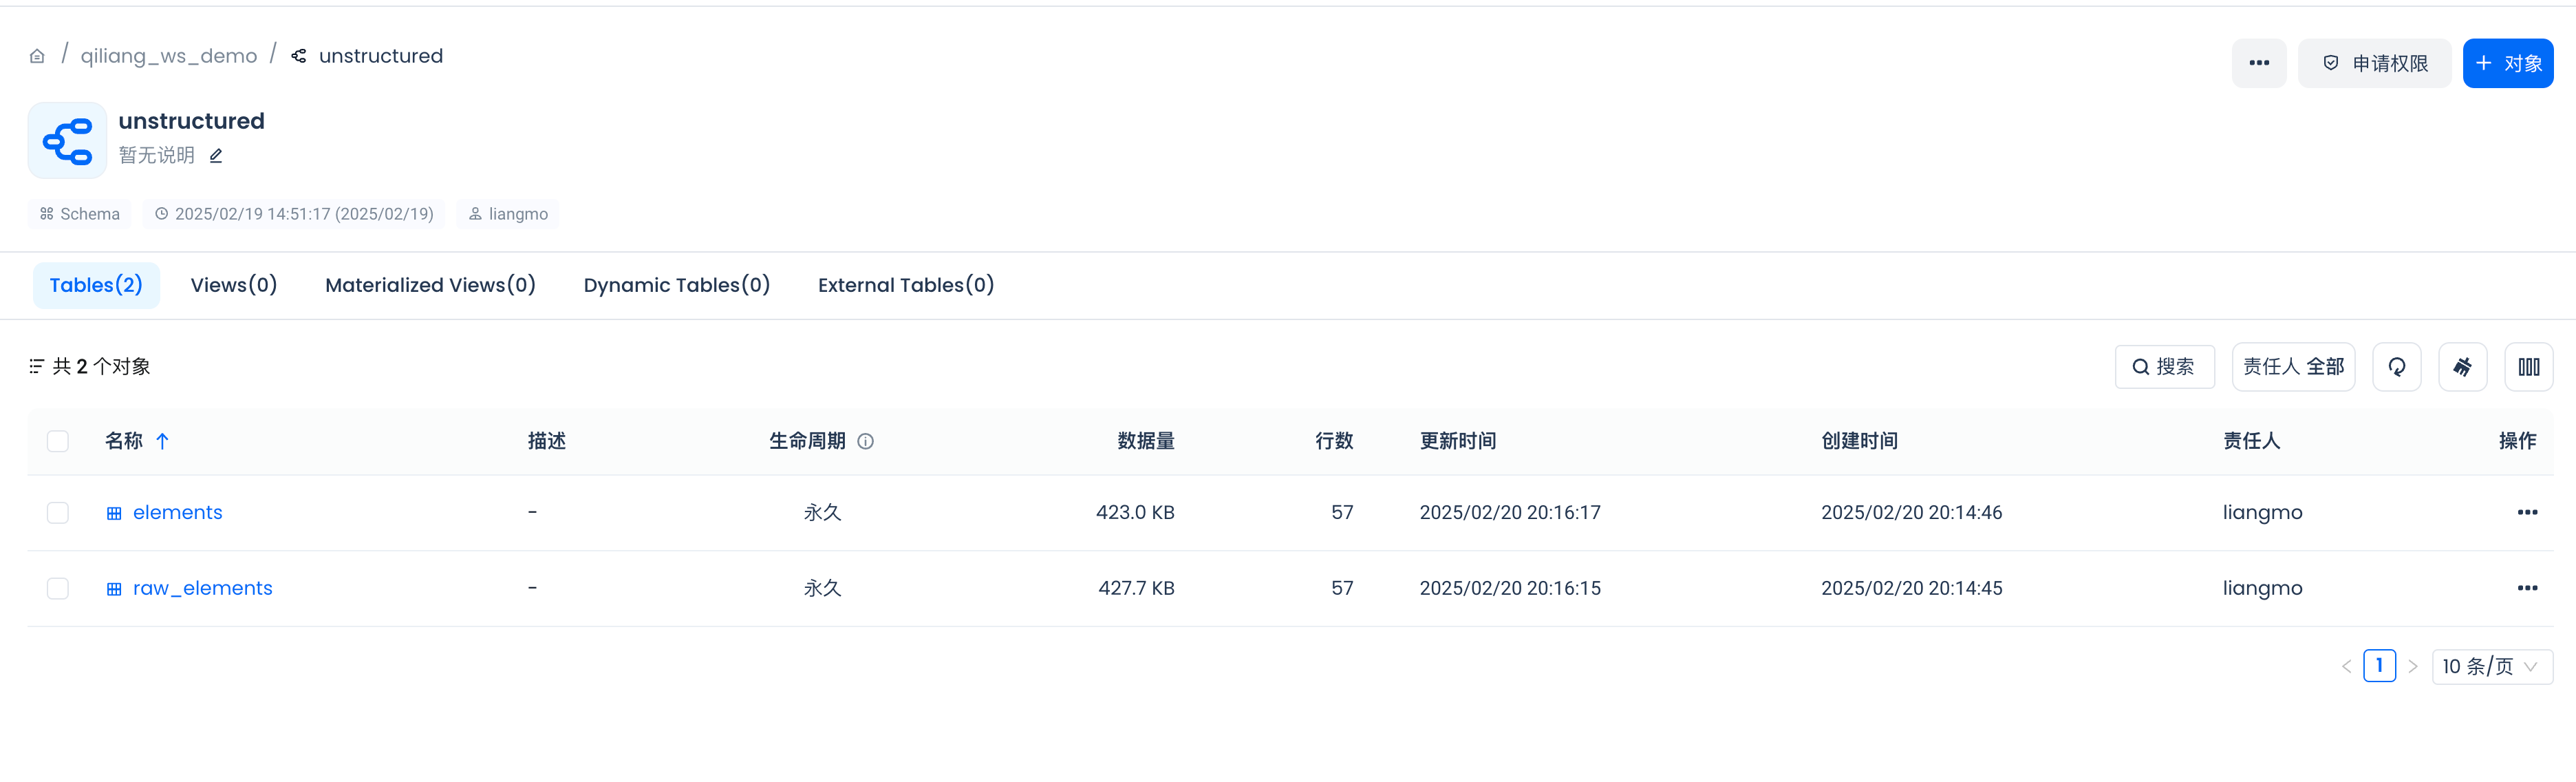Open the column settings icon

point(2528,367)
